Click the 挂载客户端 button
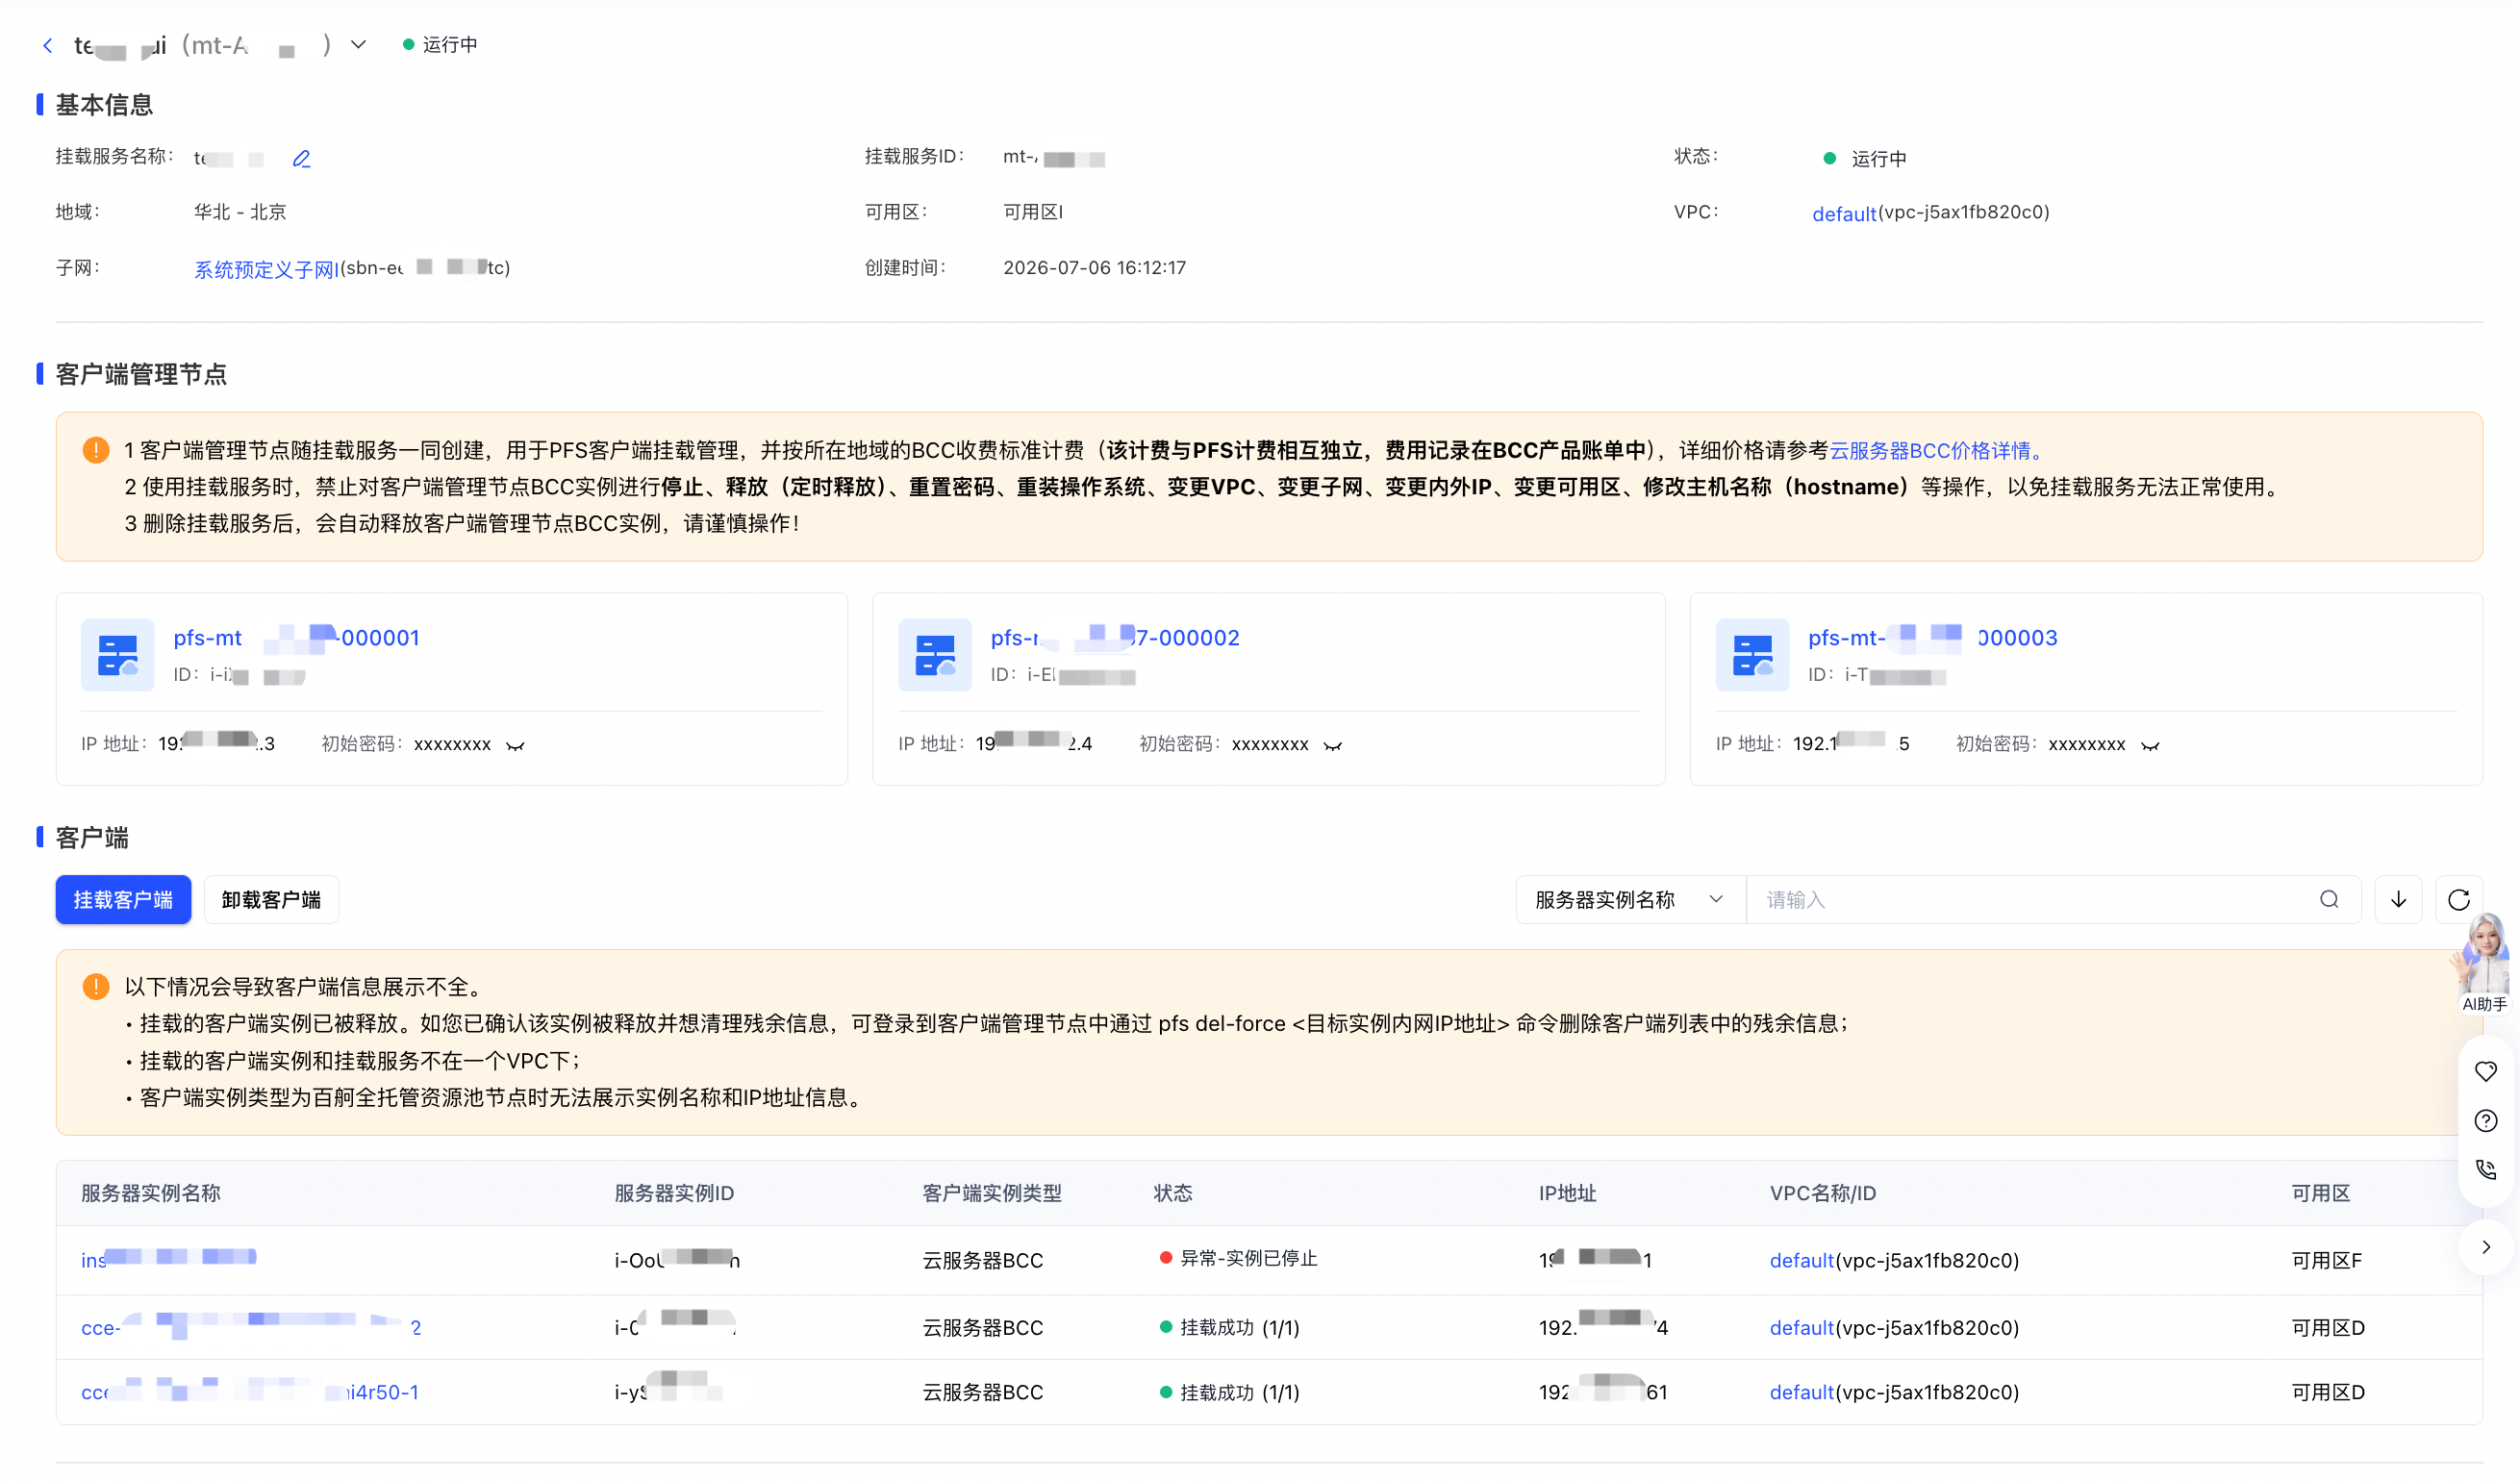2520x1481 pixels. point(123,899)
